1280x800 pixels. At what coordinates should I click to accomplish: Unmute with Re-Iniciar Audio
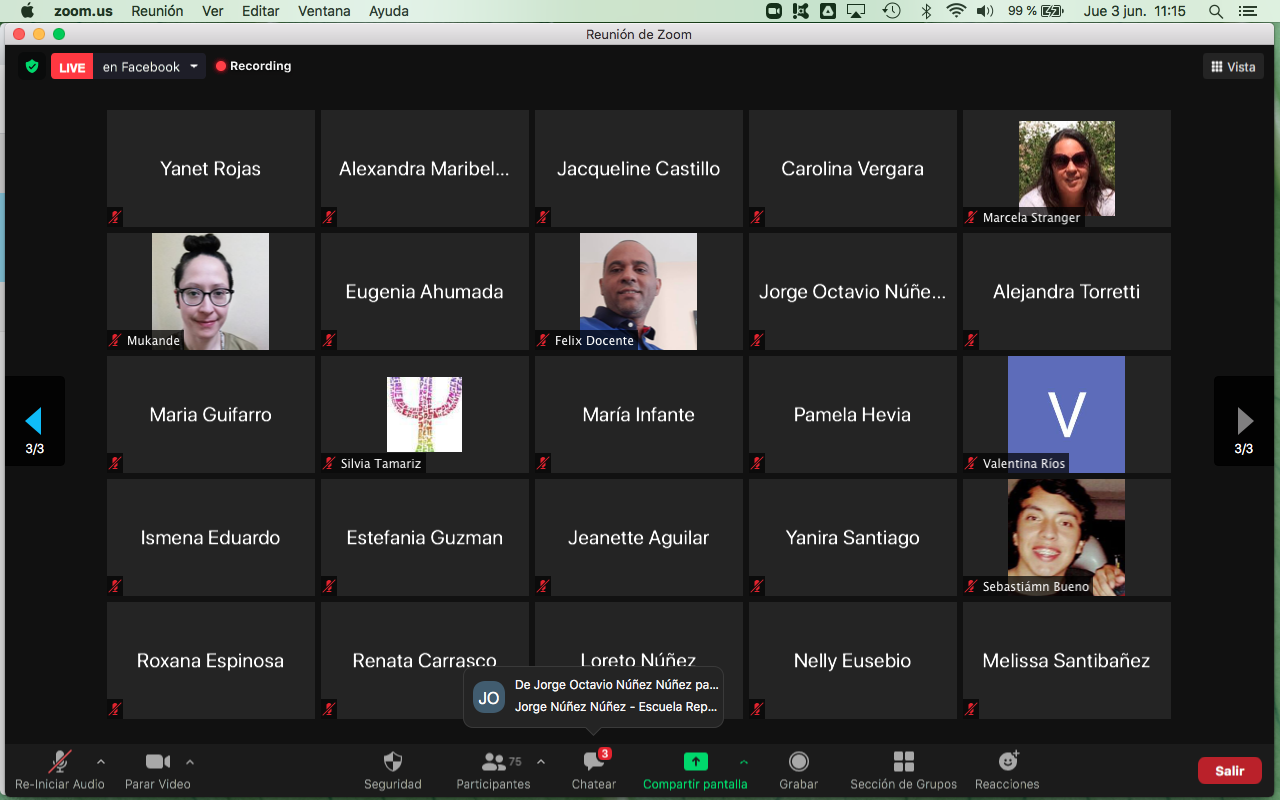click(x=60, y=762)
